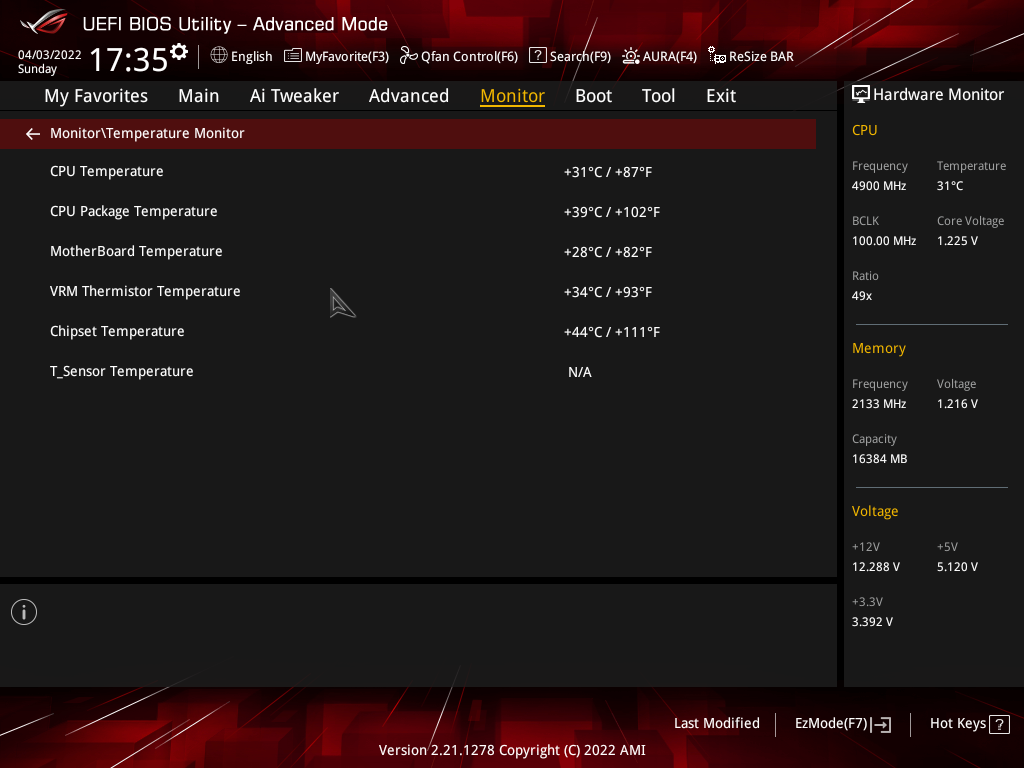The image size is (1024, 768).
Task: Open the clock settings gear icon
Action: tap(179, 52)
